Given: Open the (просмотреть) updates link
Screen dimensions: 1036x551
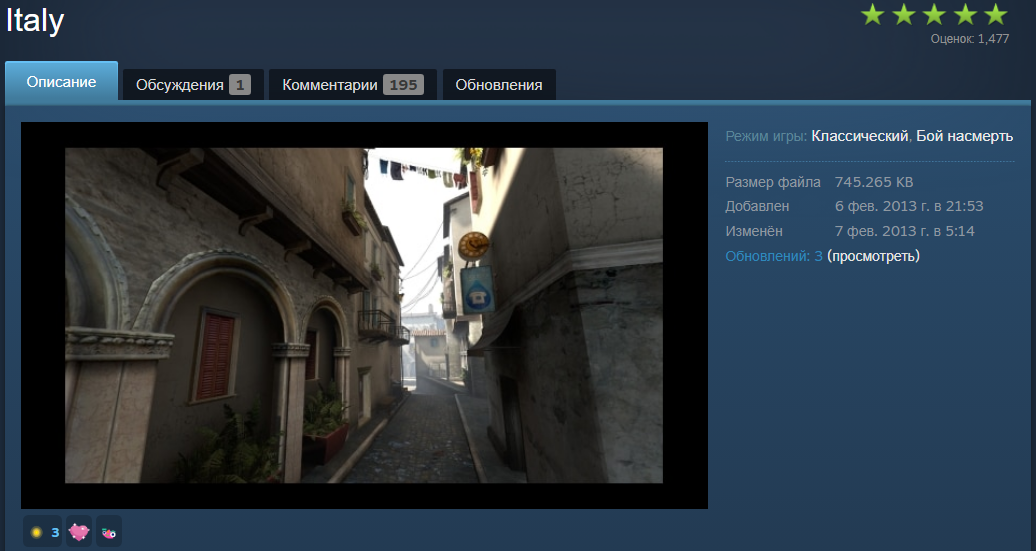Looking at the screenshot, I should tap(873, 256).
